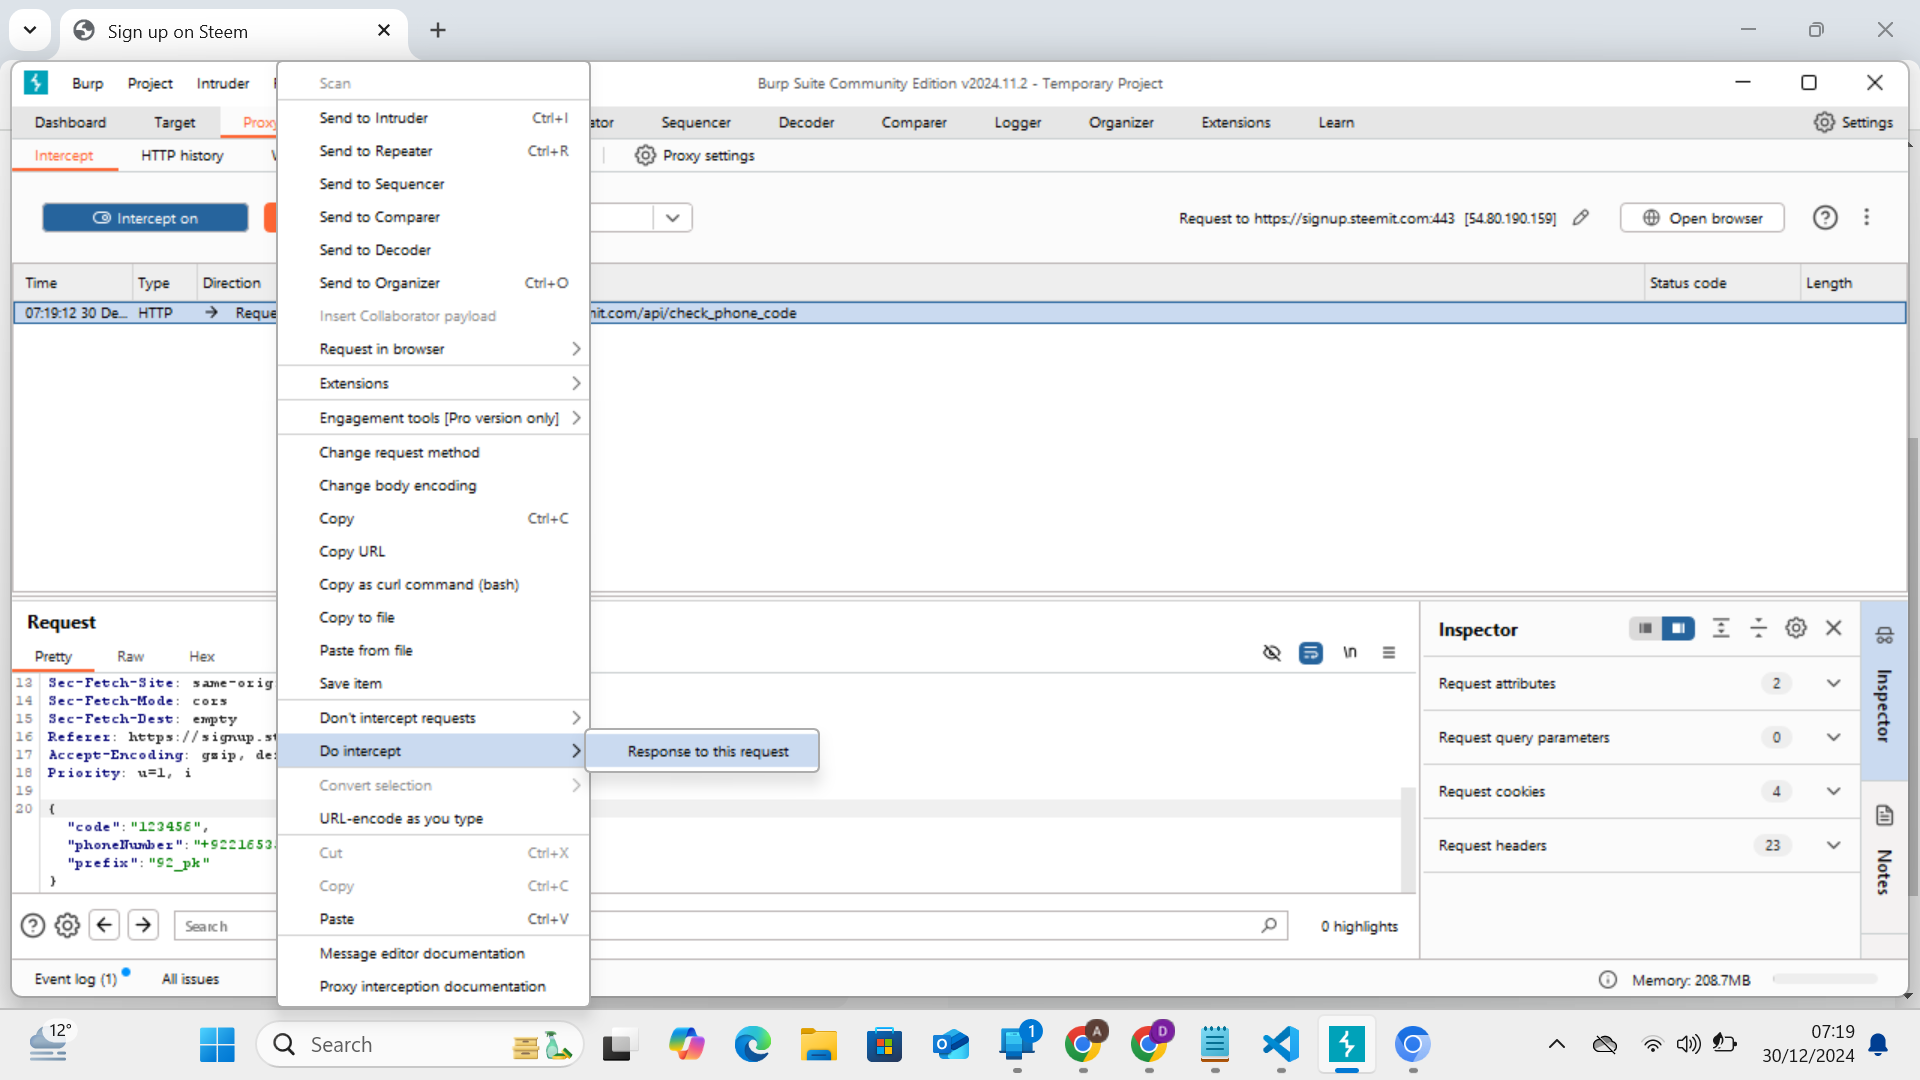Expand Request cookies section
The height and width of the screenshot is (1080, 1920).
1833,790
